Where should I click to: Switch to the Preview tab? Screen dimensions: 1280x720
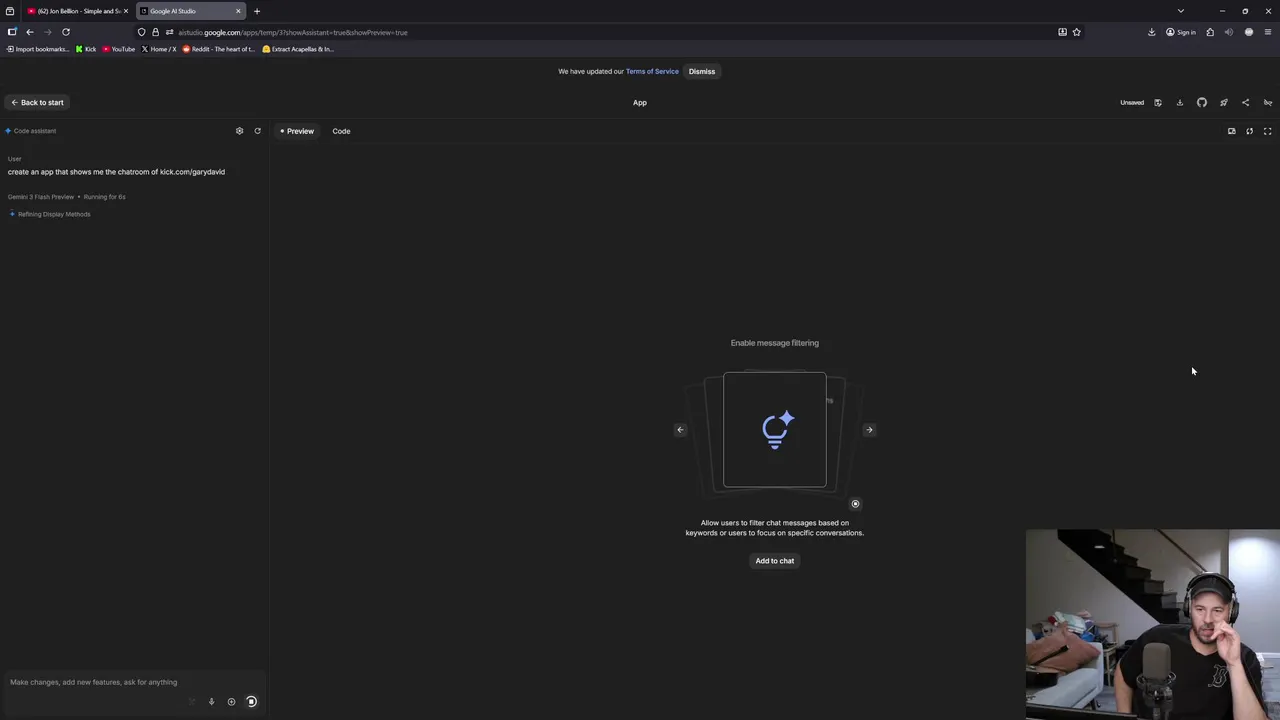click(x=297, y=131)
